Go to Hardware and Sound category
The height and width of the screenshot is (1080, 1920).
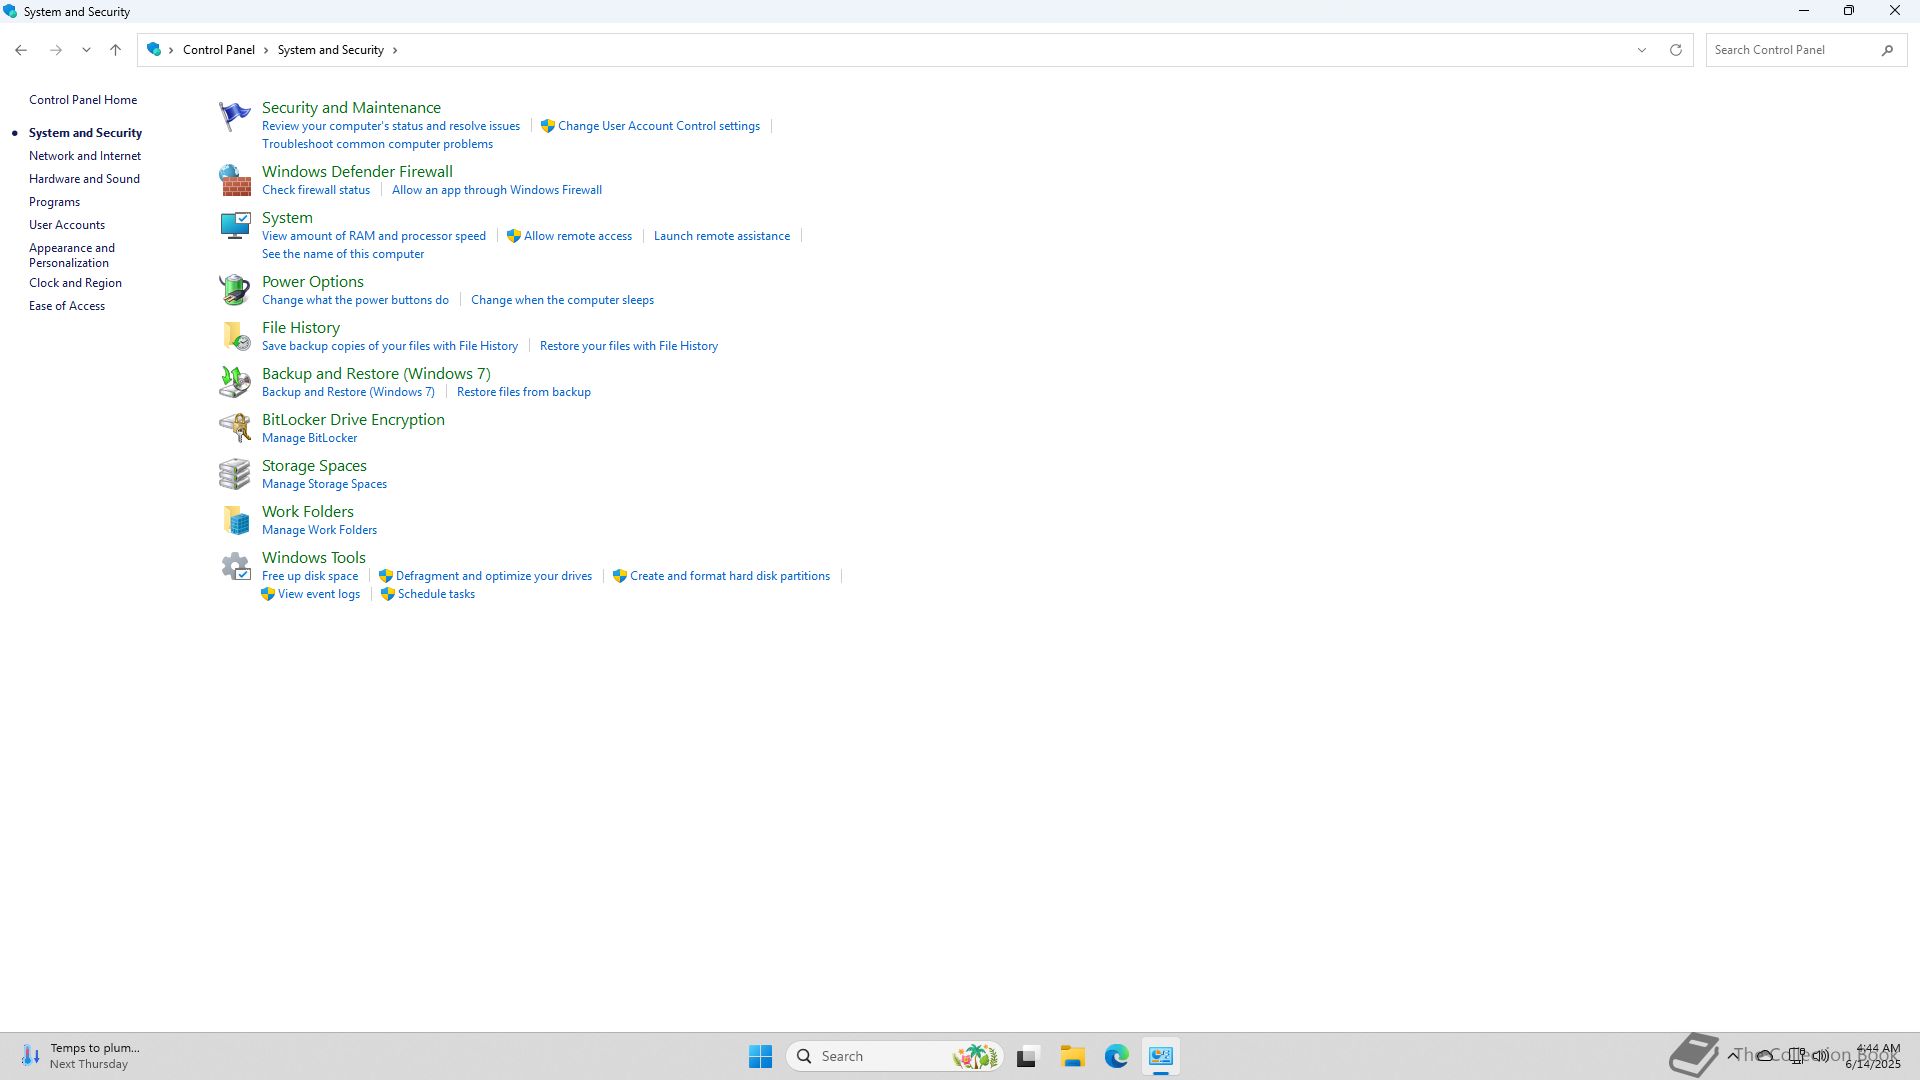coord(84,179)
